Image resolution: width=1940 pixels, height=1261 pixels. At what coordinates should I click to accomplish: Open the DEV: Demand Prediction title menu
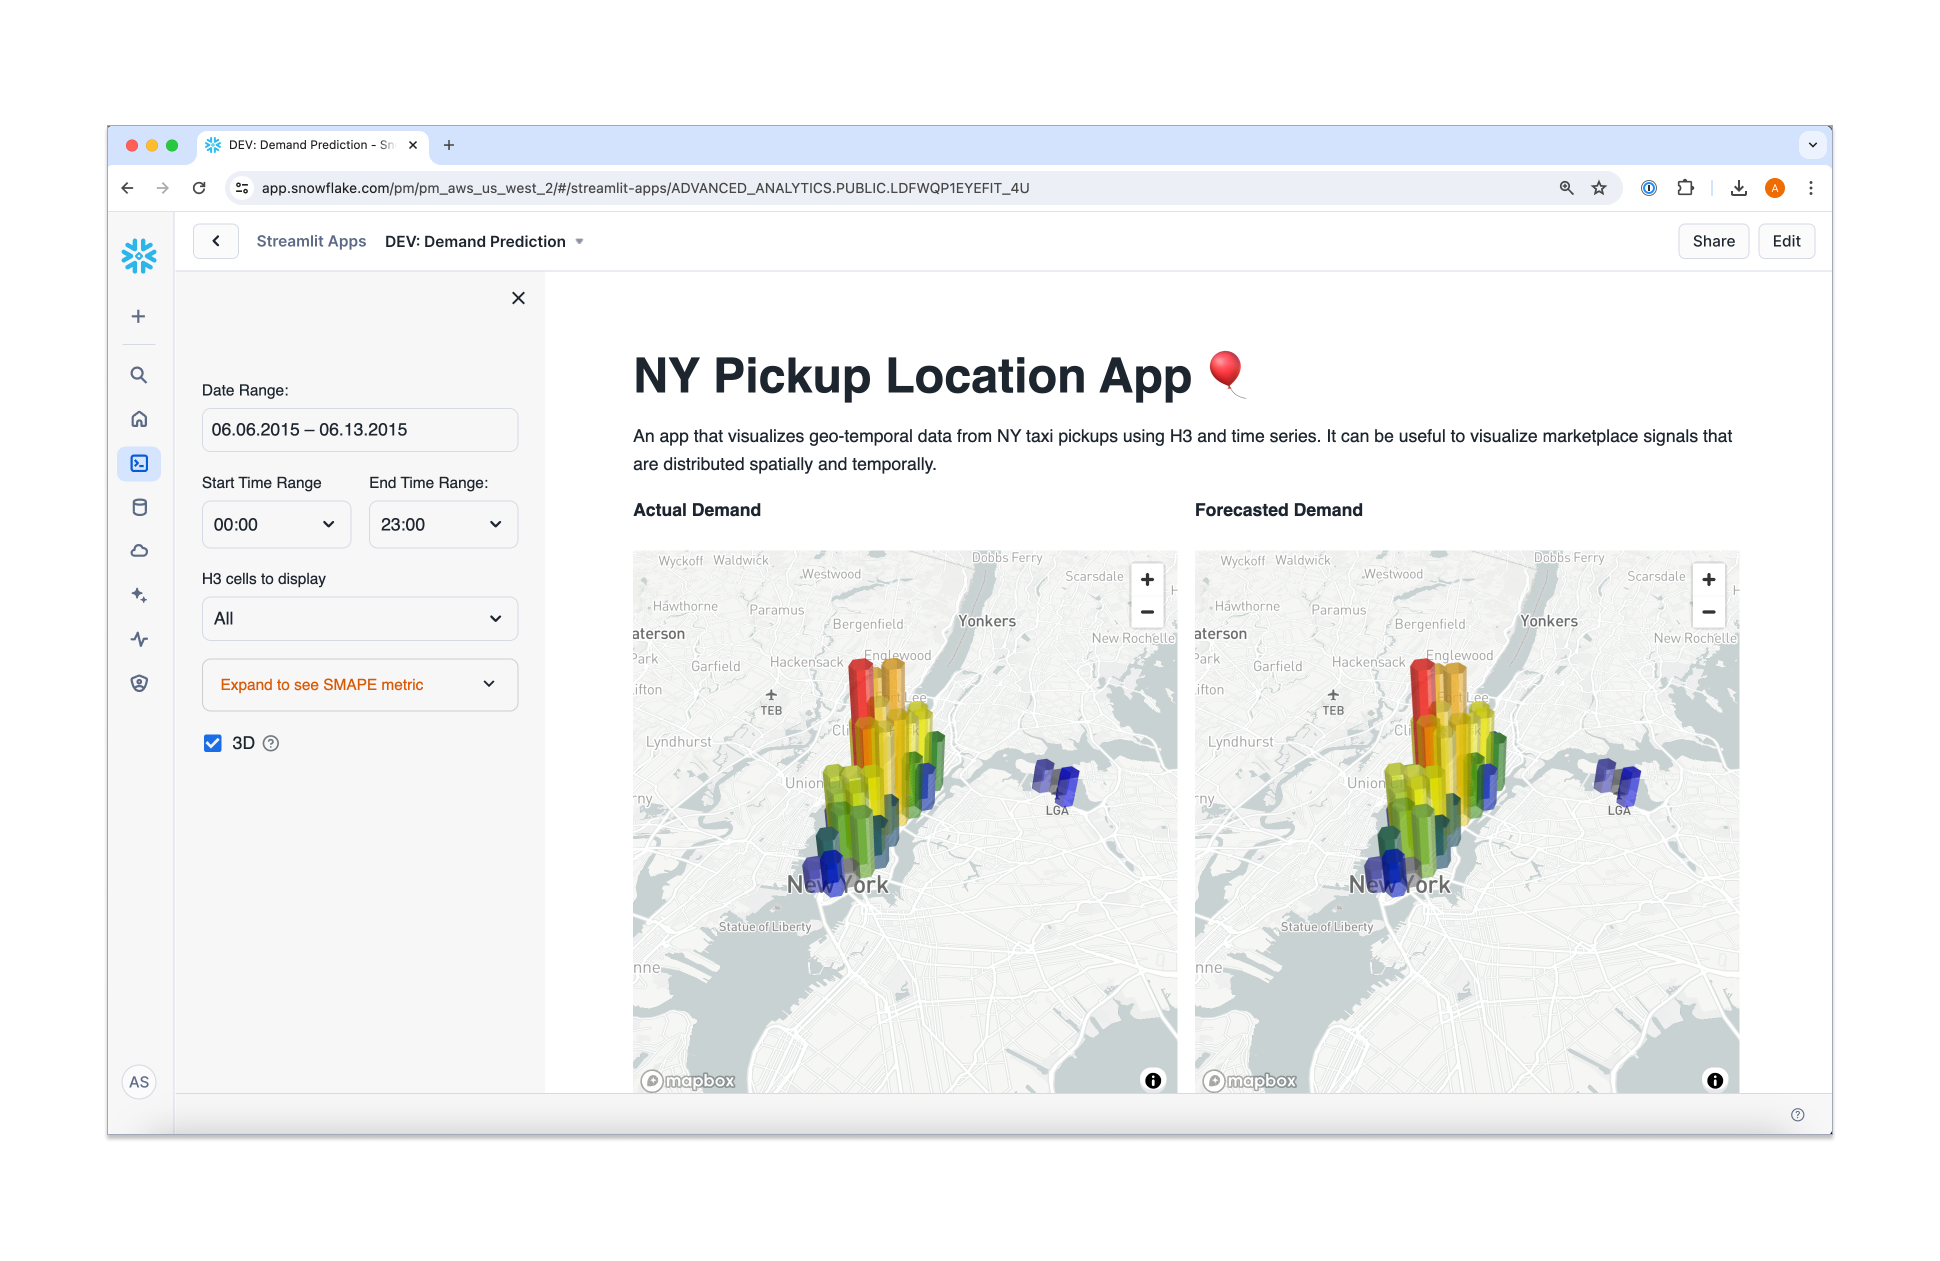(x=484, y=241)
